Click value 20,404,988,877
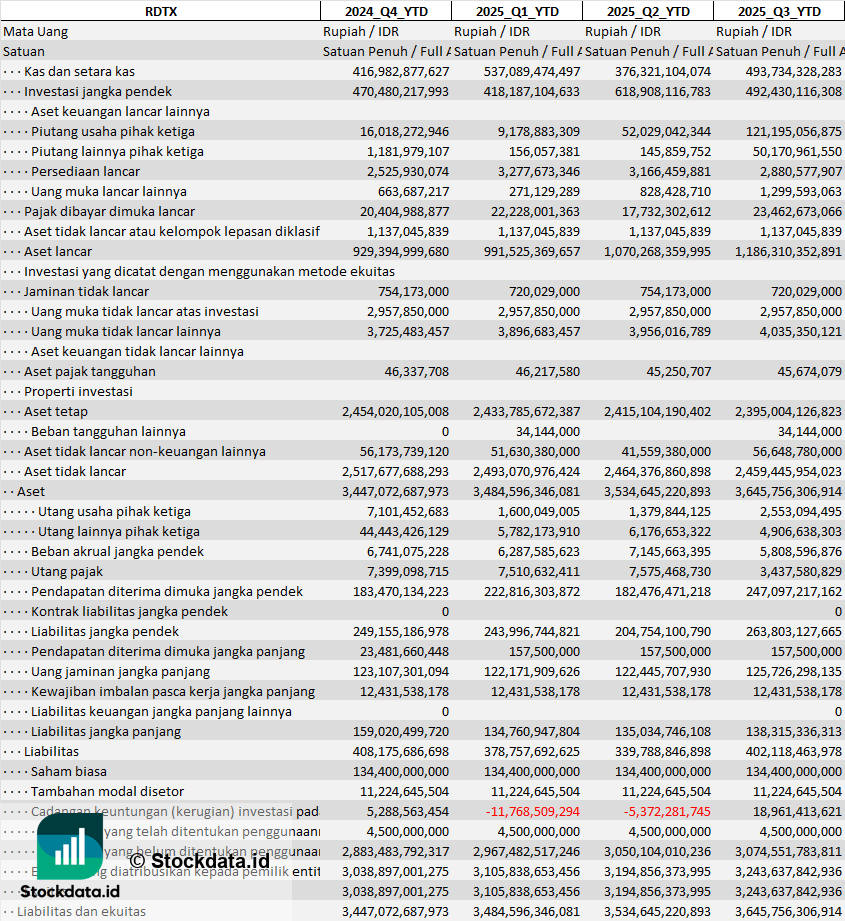 [404, 211]
